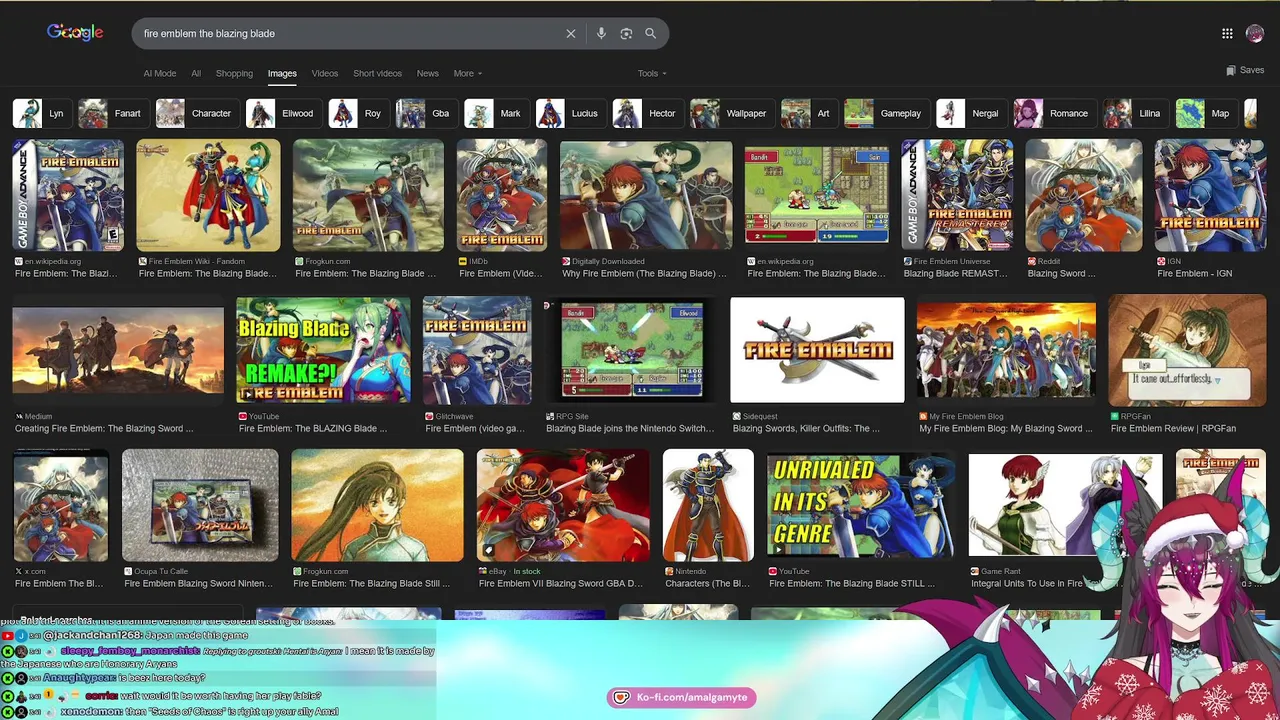Open the Ko-fi.com/amalgamyte banner
The width and height of the screenshot is (1280, 720).
(x=682, y=697)
